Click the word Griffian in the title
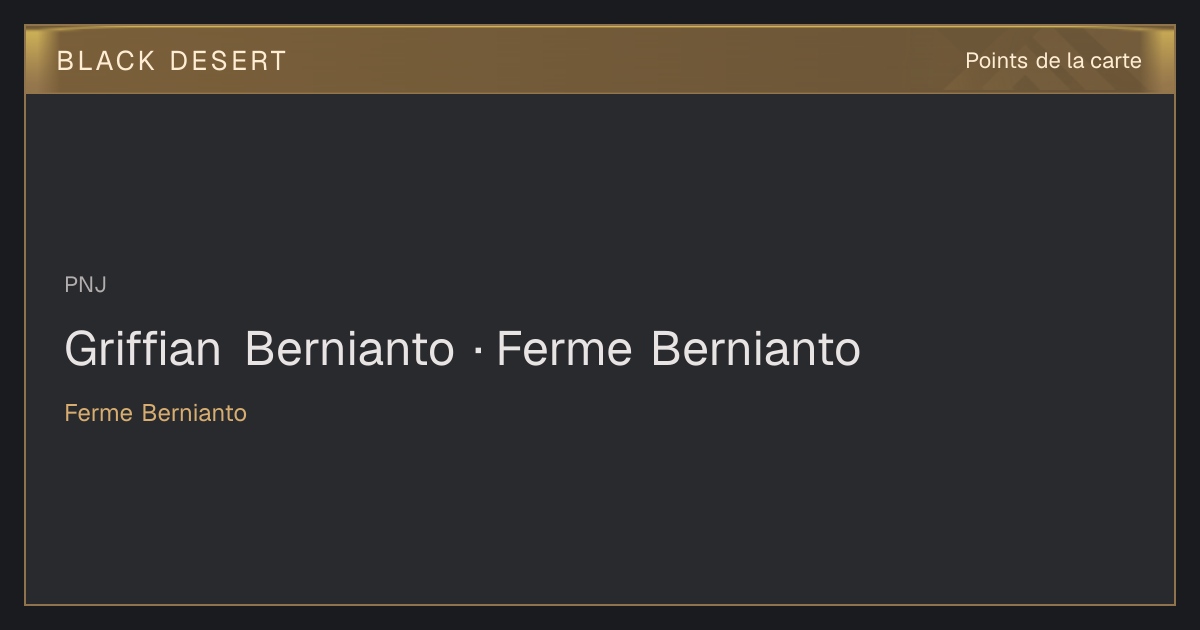1200x630 pixels. point(143,350)
